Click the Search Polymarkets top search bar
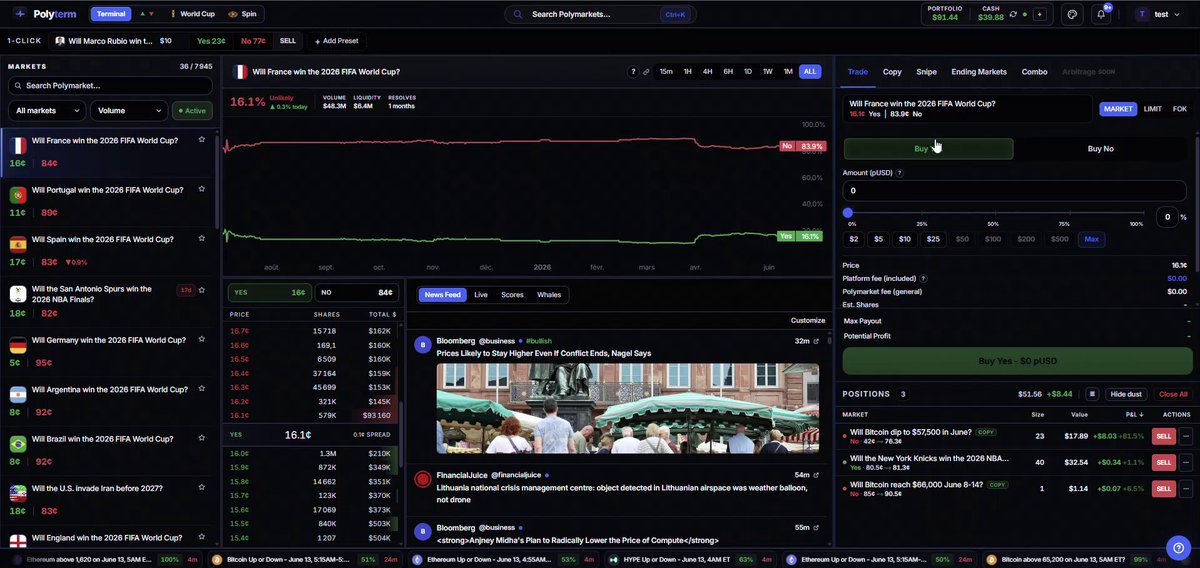1200x568 pixels. [600, 15]
